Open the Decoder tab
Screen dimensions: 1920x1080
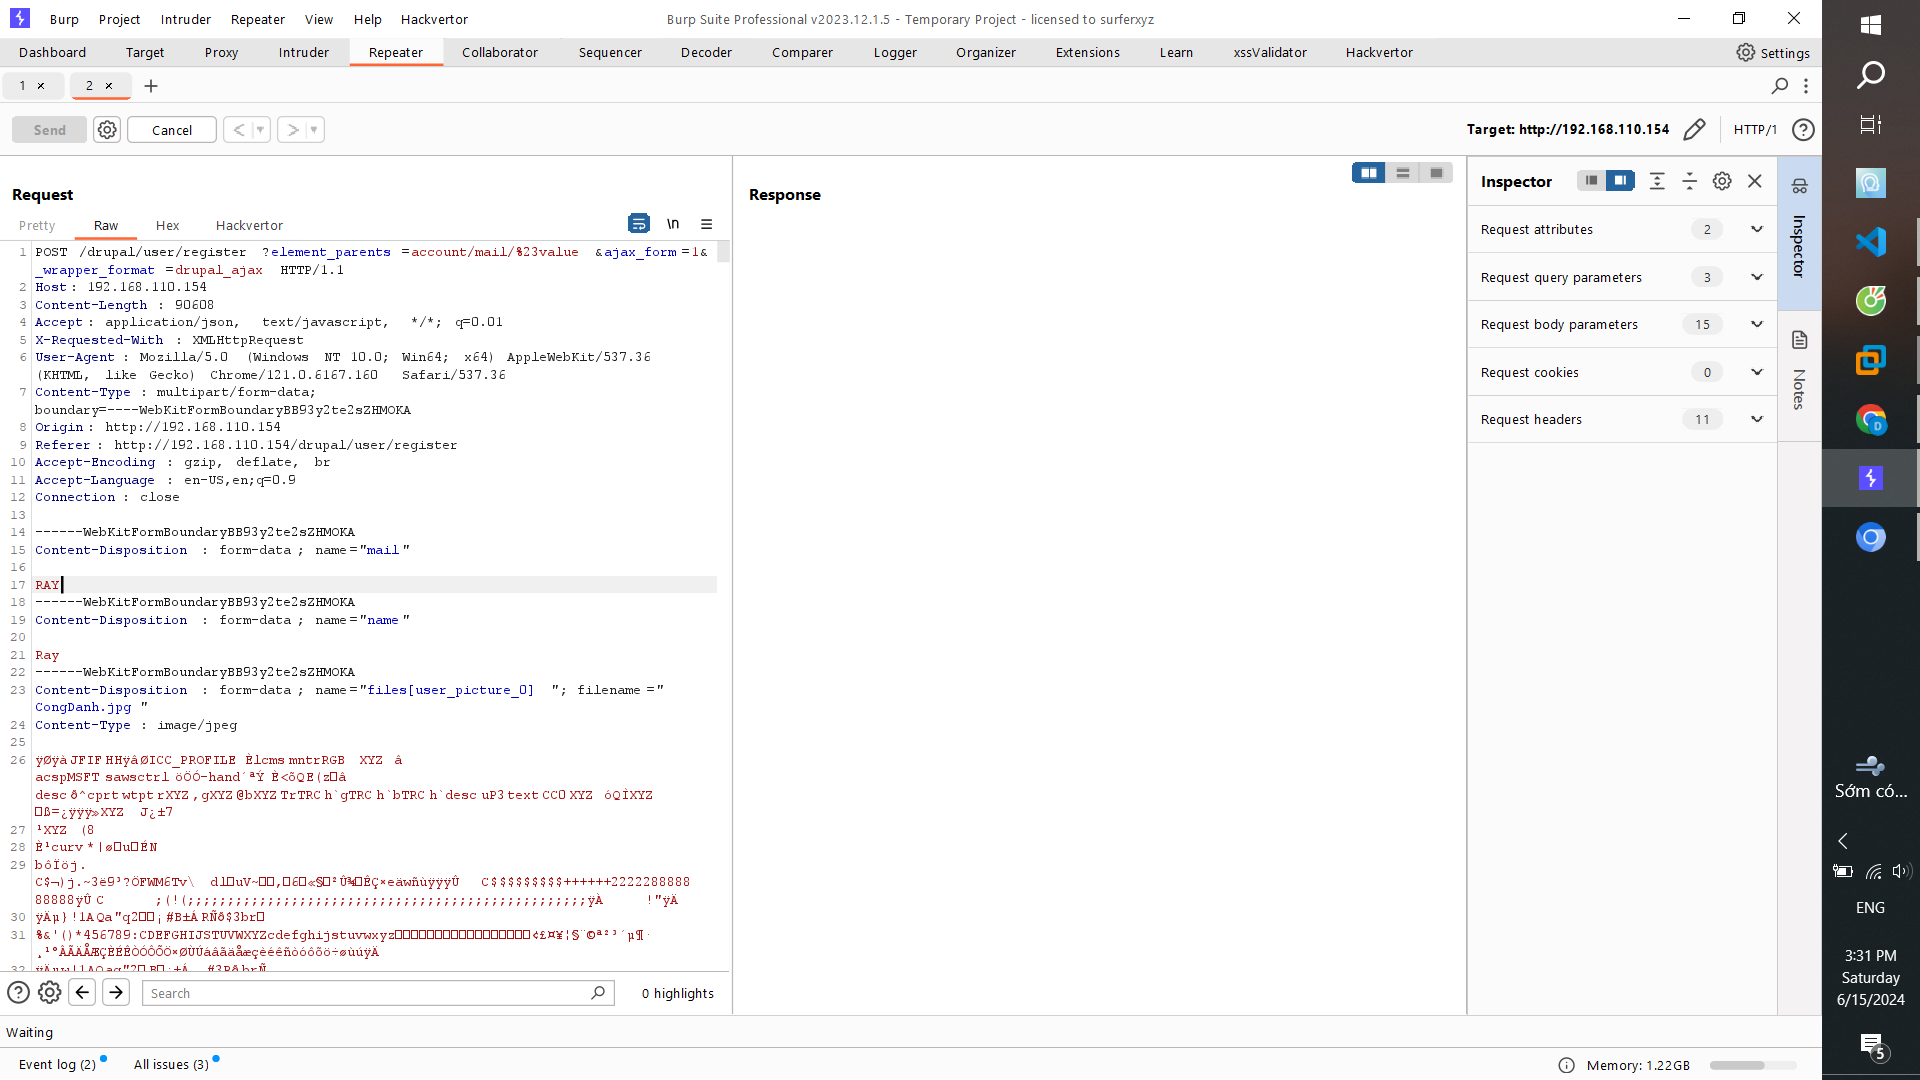tap(706, 53)
